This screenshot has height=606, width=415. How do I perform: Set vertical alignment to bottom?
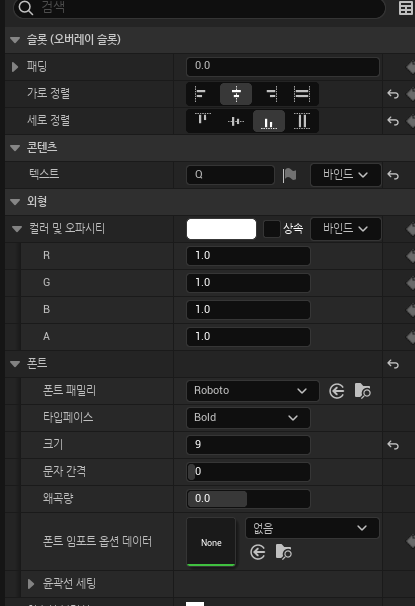(269, 121)
